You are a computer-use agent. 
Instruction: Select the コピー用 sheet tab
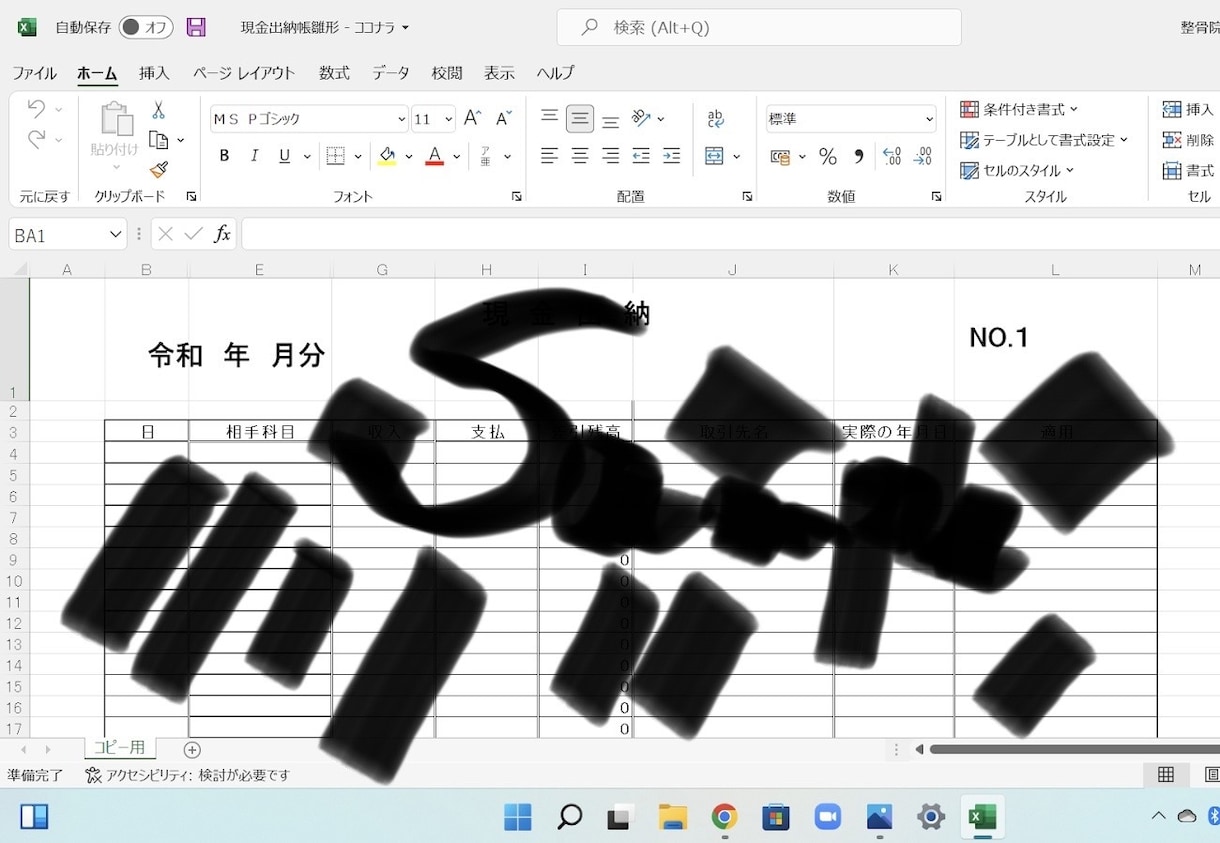coord(120,748)
